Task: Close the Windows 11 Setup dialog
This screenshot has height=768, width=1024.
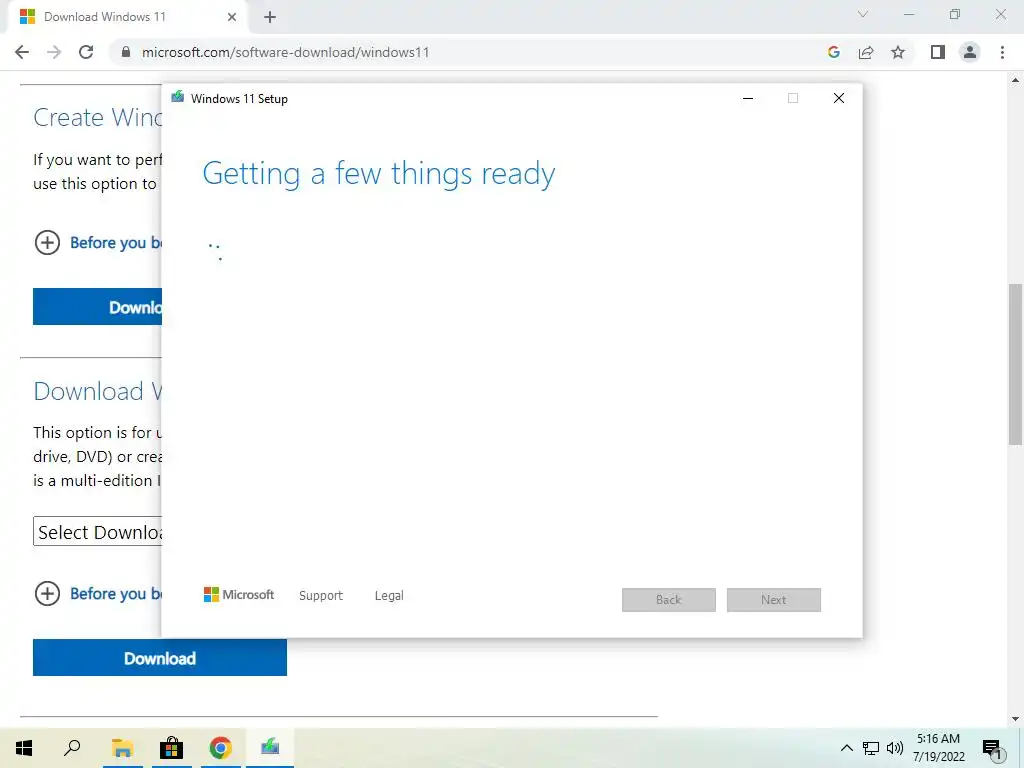Action: (839, 98)
